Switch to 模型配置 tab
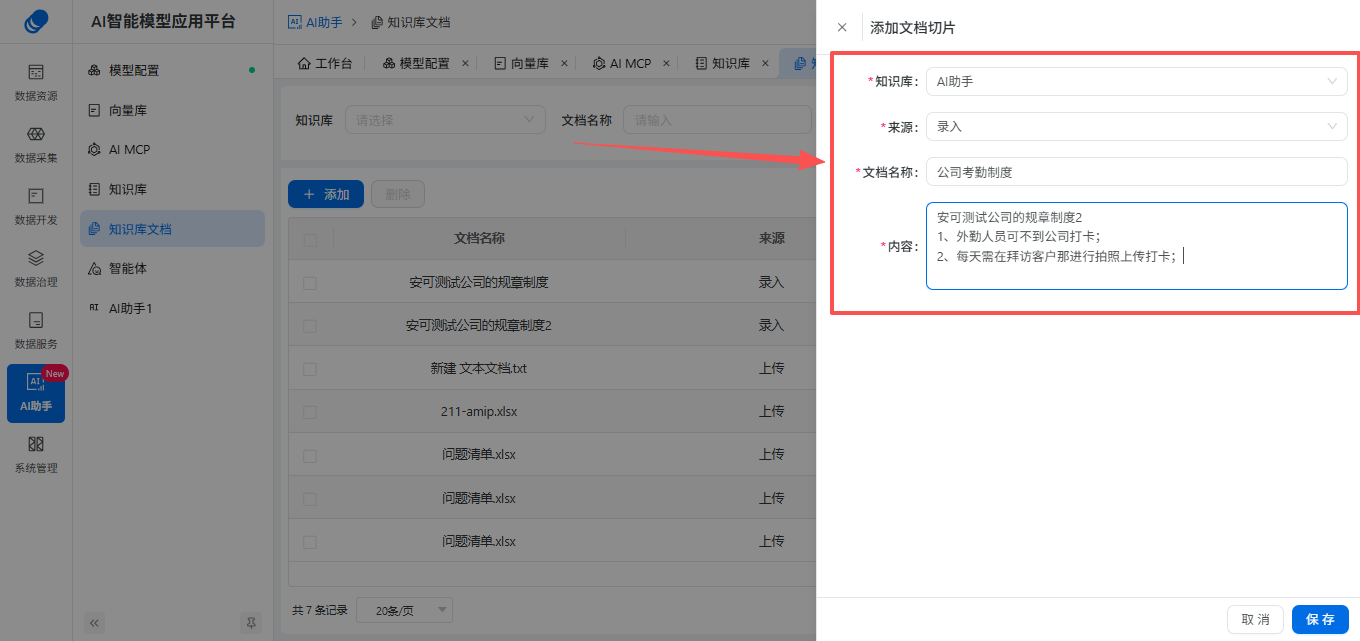This screenshot has height=641, width=1360. [416, 63]
